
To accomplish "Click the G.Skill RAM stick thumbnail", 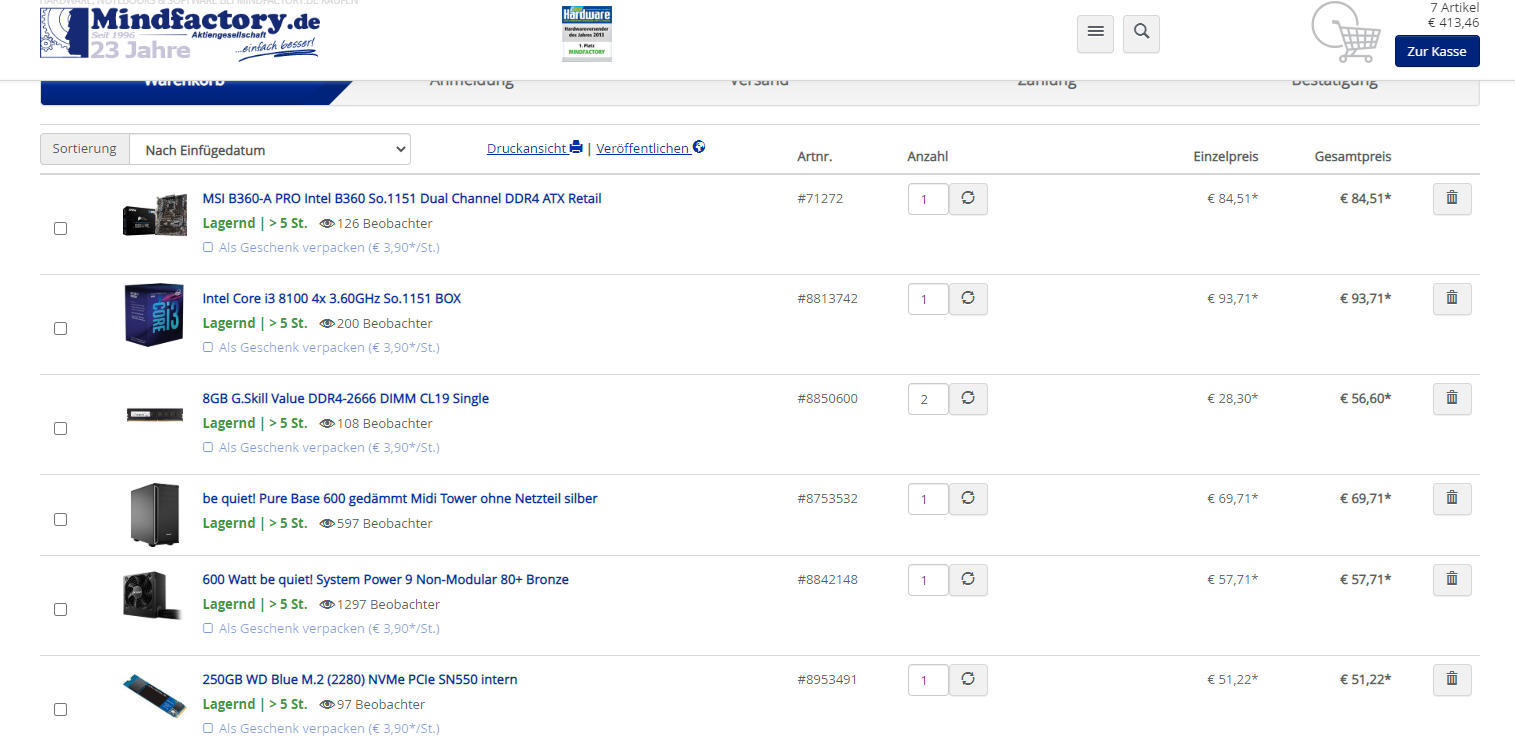I will 154,414.
